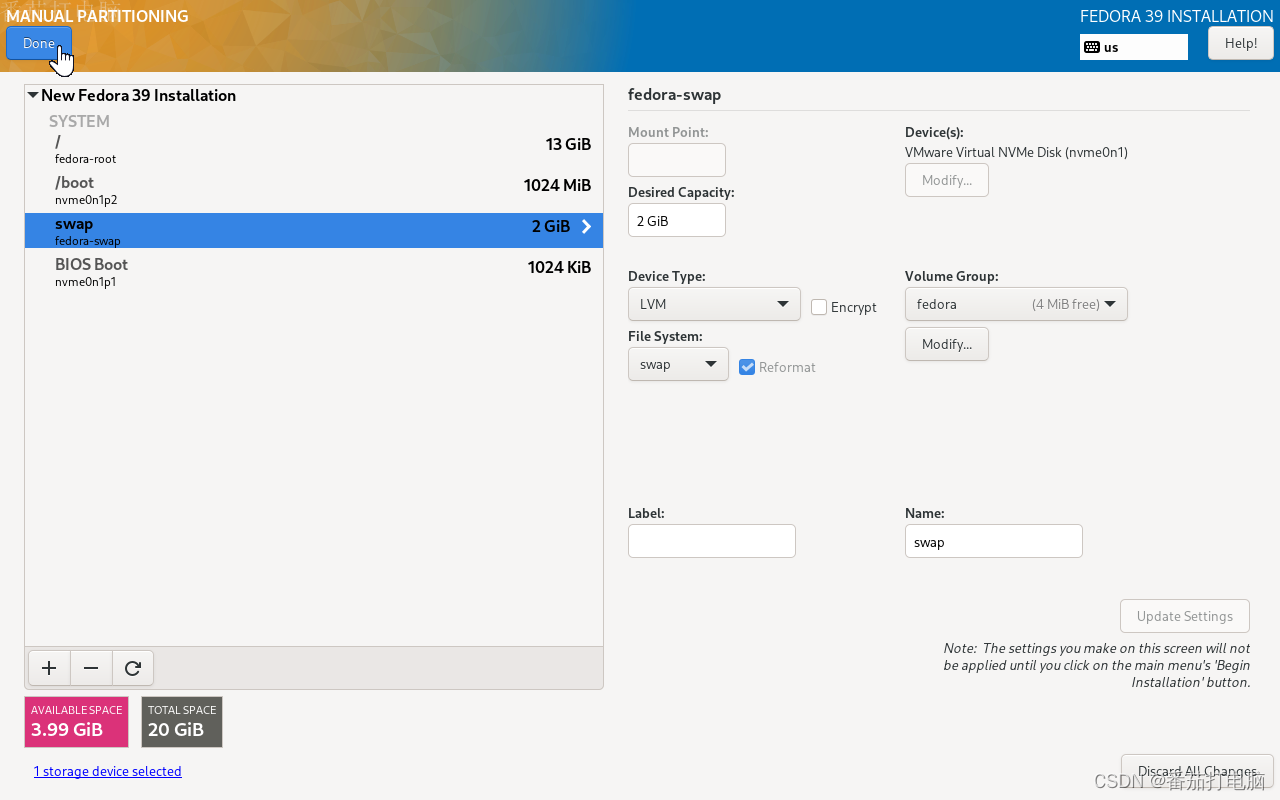
Task: Click Modify under Volume Group
Action: (x=947, y=344)
